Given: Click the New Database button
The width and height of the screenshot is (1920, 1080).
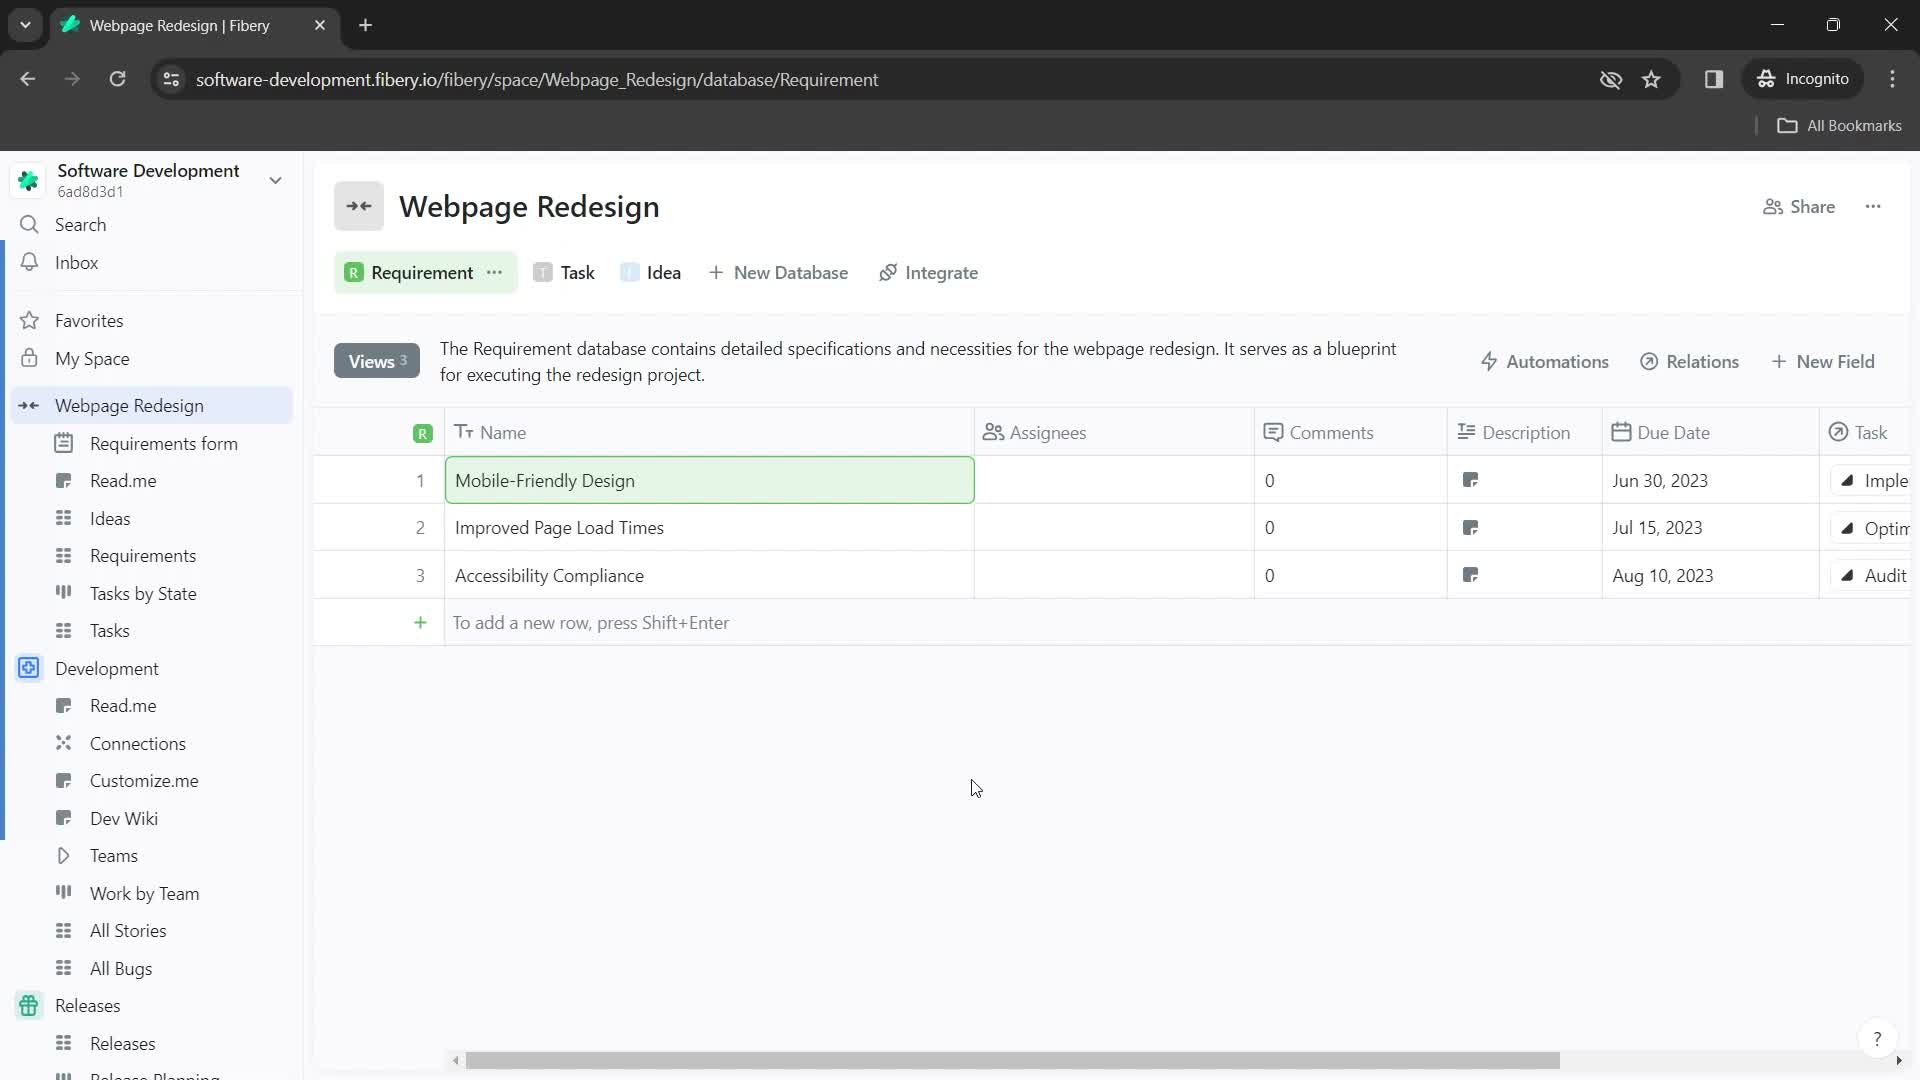Looking at the screenshot, I should click(x=779, y=272).
